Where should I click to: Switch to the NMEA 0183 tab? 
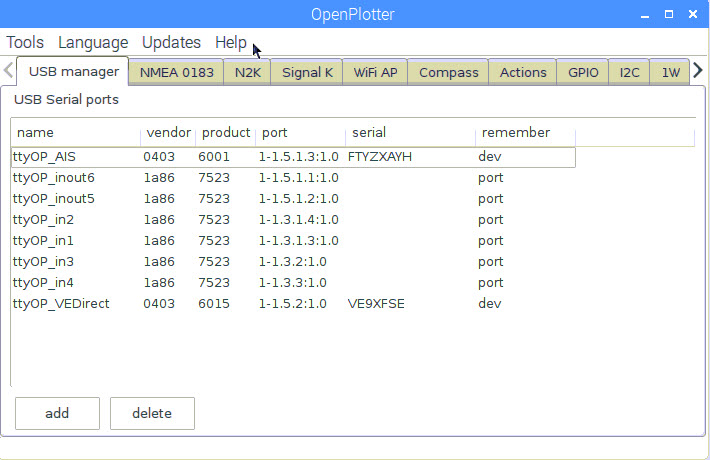tap(177, 72)
